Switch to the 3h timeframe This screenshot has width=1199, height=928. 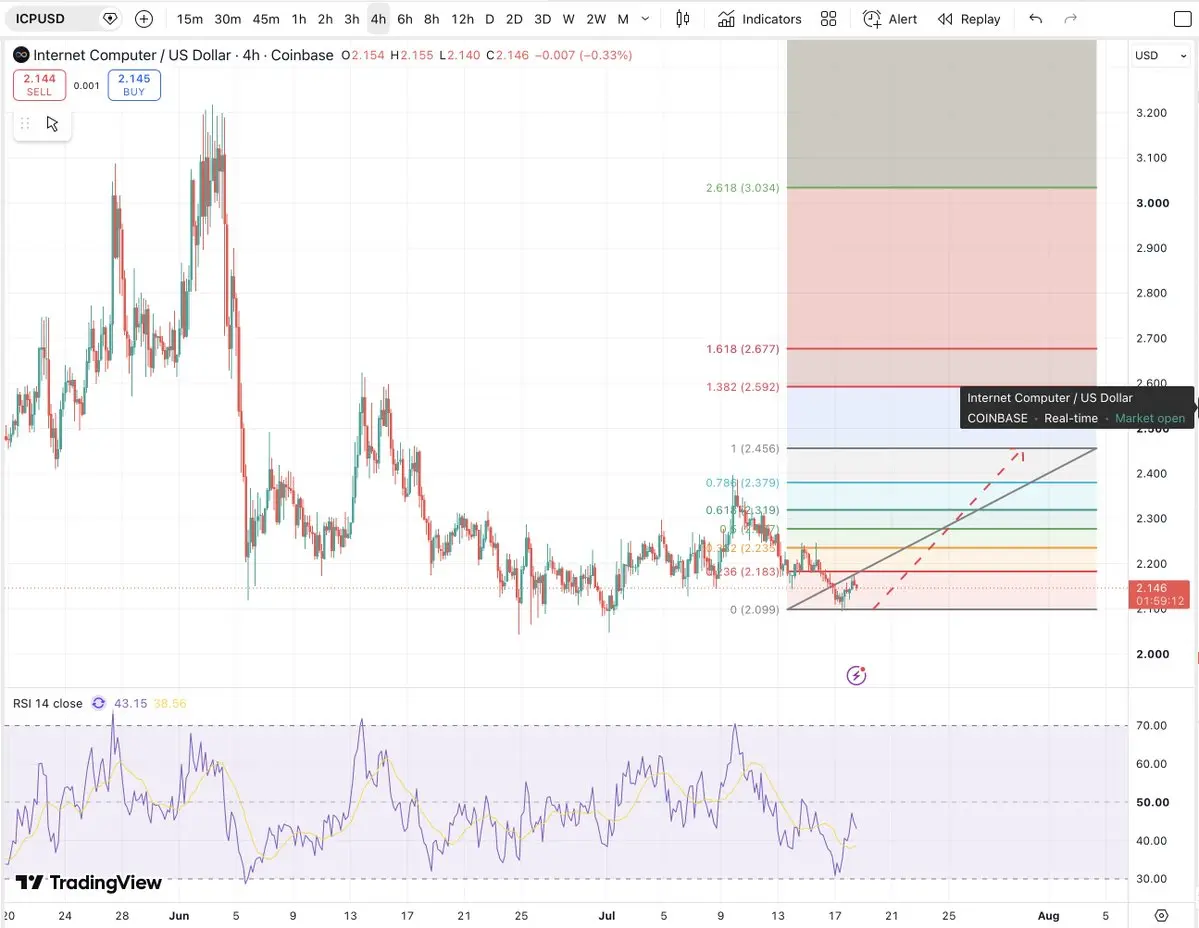[x=352, y=19]
